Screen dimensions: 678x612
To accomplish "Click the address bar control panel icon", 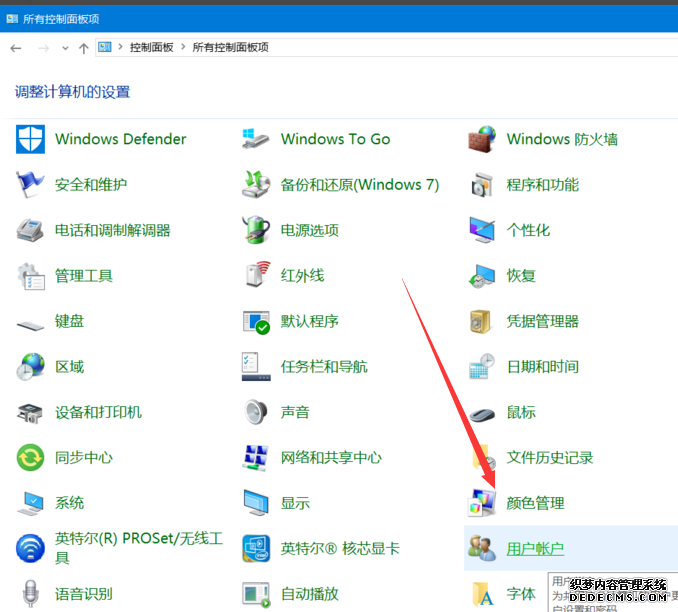I will pyautogui.click(x=105, y=47).
